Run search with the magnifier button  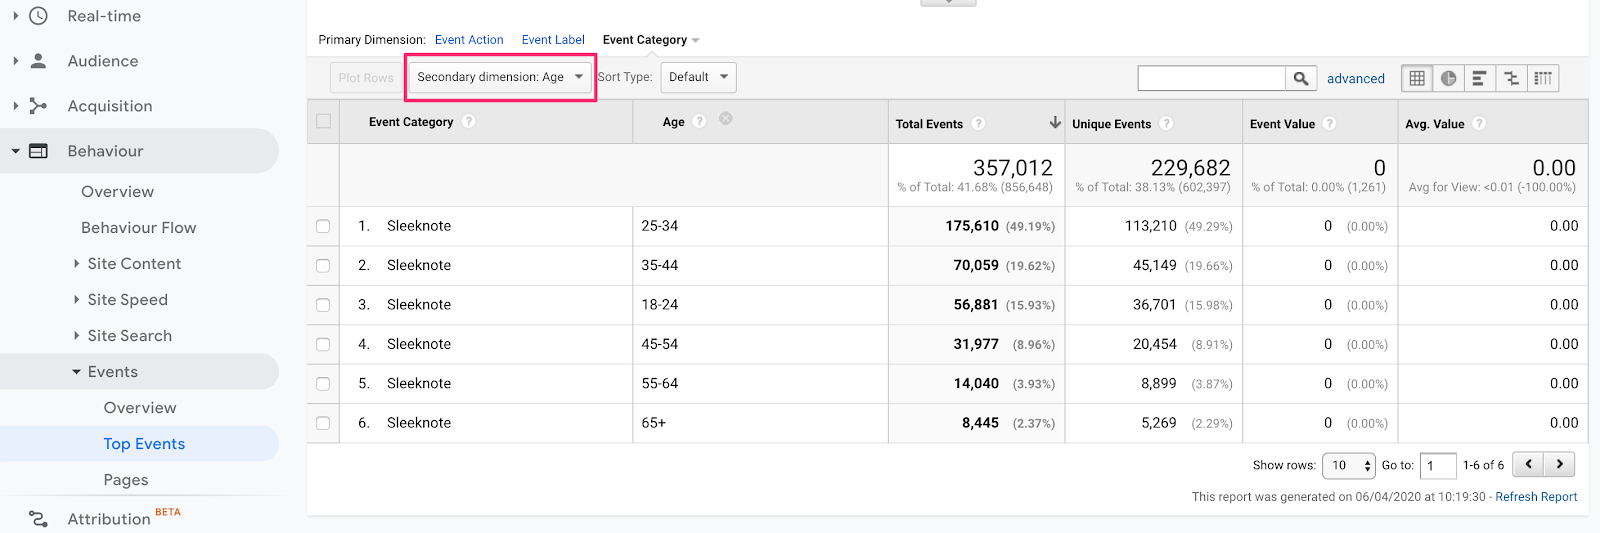(1300, 78)
